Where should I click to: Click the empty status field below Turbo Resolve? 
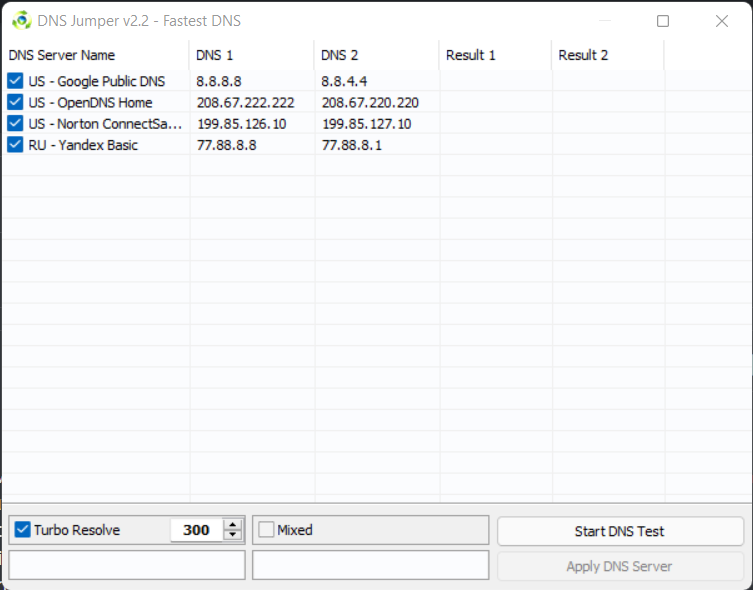127,565
